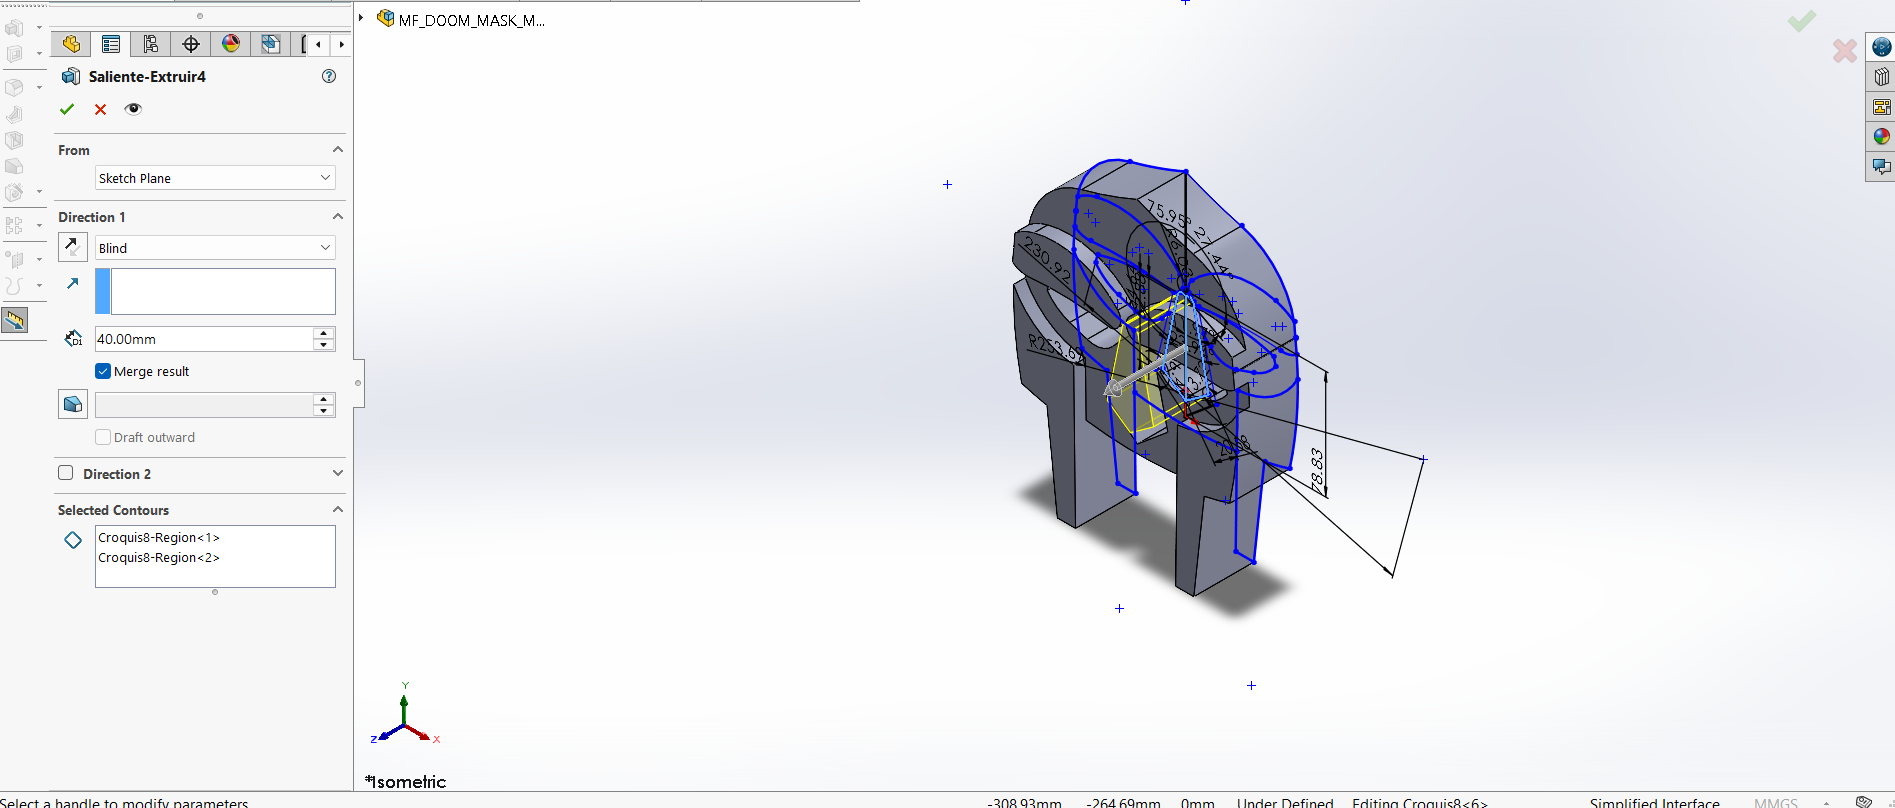
Task: Click the MMGS unit system in status bar
Action: coord(1776,802)
